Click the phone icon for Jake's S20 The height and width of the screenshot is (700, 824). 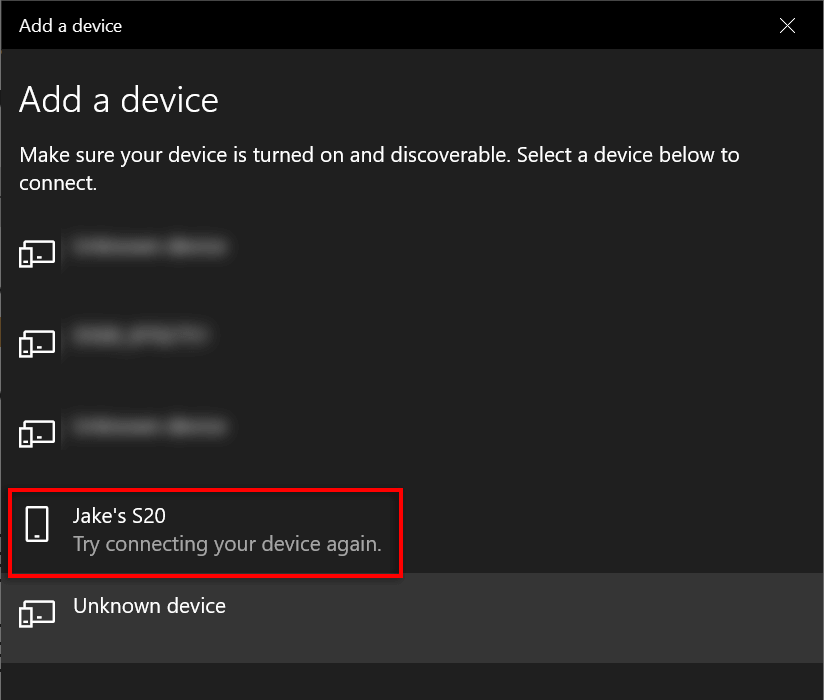pos(37,524)
